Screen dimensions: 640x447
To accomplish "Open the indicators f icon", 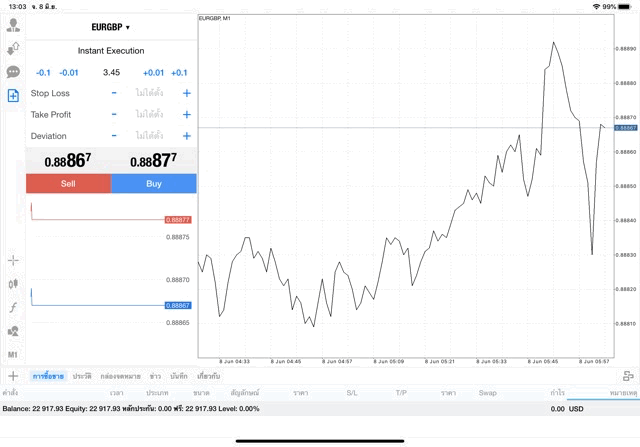I will coord(13,307).
